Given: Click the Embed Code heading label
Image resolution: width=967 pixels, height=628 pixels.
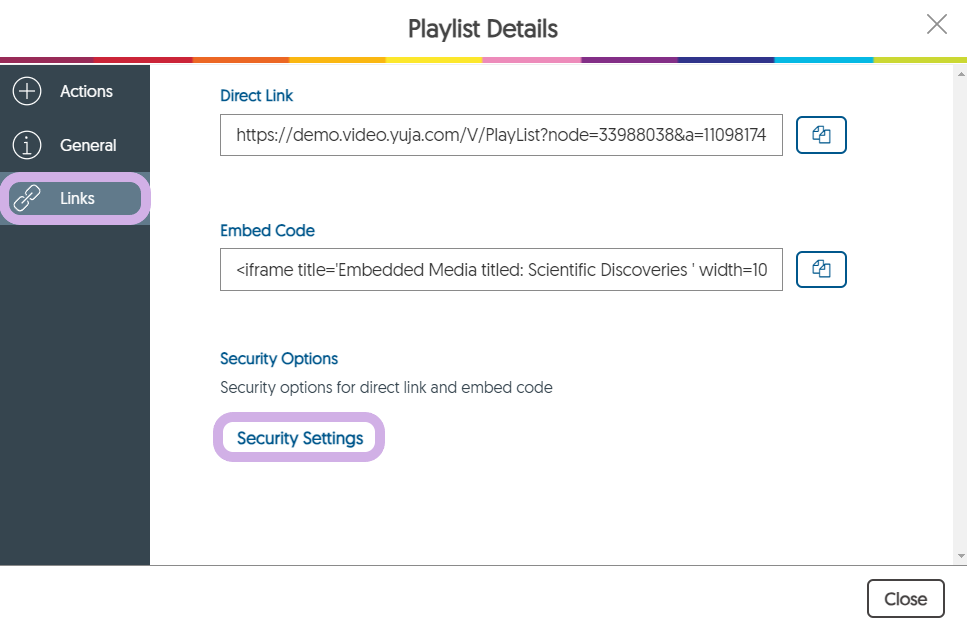Looking at the screenshot, I should coord(267,230).
